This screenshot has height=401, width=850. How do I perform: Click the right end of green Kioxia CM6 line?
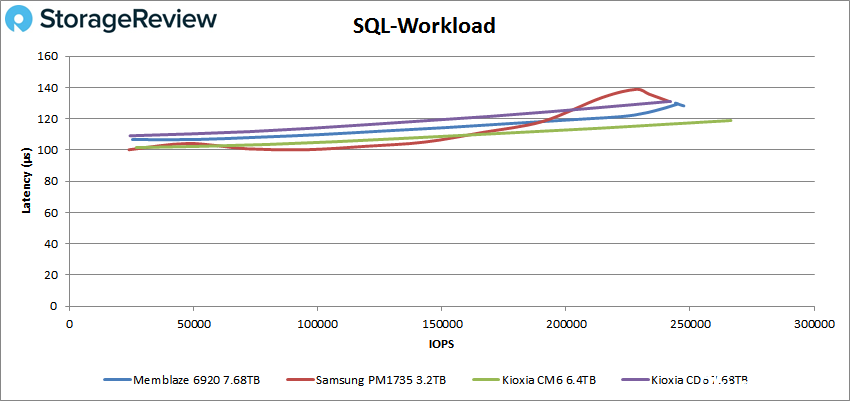tap(730, 120)
